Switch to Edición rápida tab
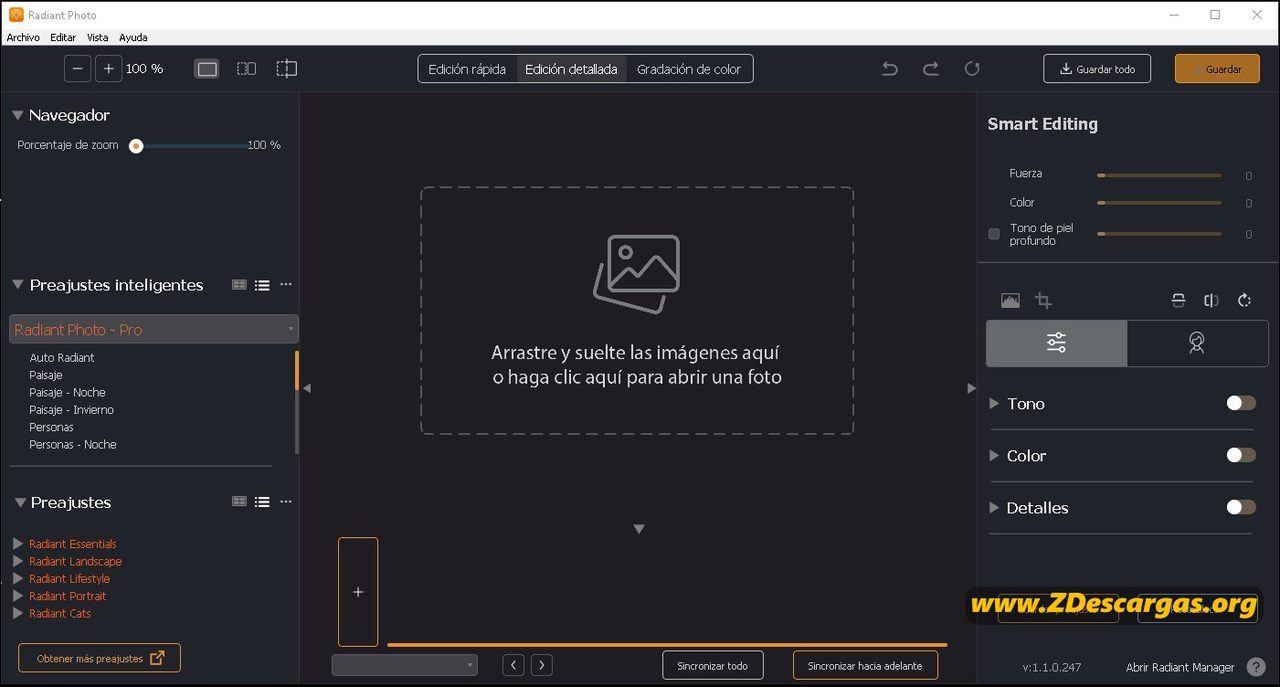 pyautogui.click(x=467, y=69)
